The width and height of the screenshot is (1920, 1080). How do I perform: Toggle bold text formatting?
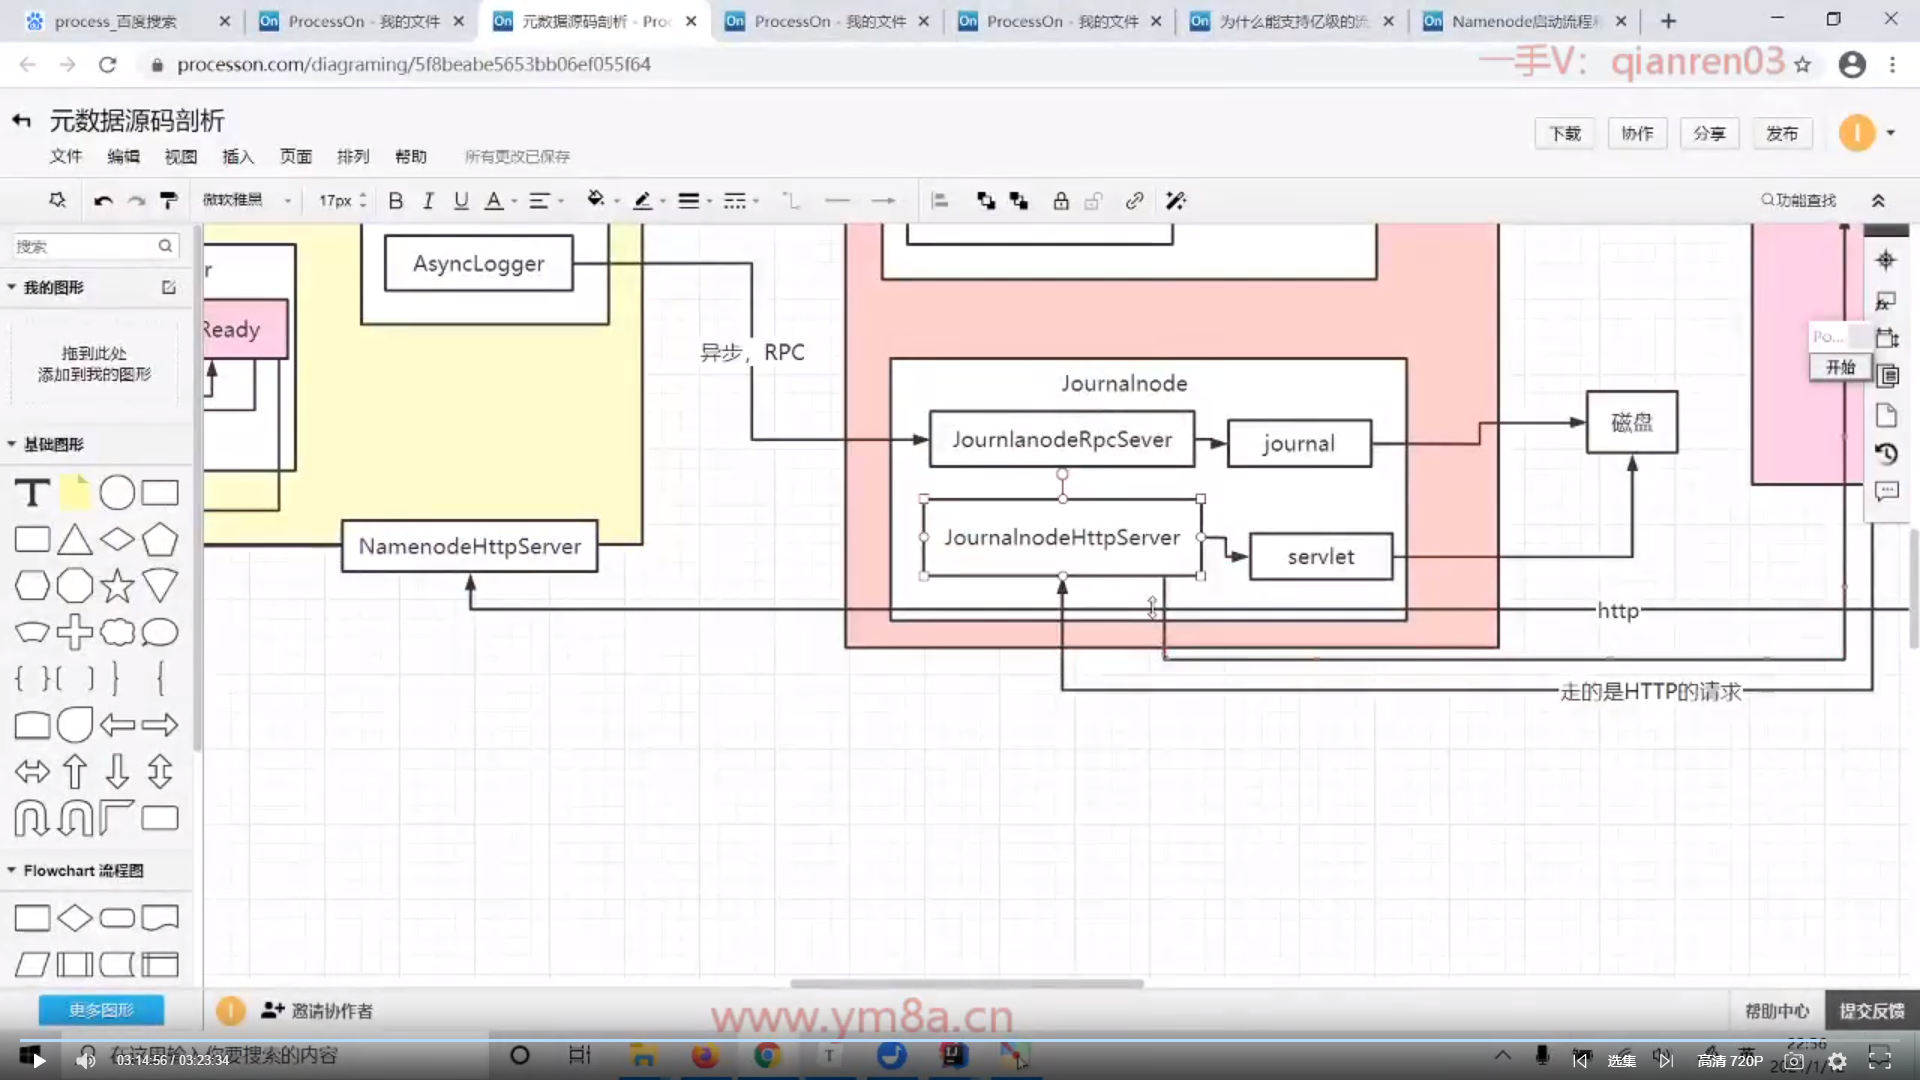396,201
